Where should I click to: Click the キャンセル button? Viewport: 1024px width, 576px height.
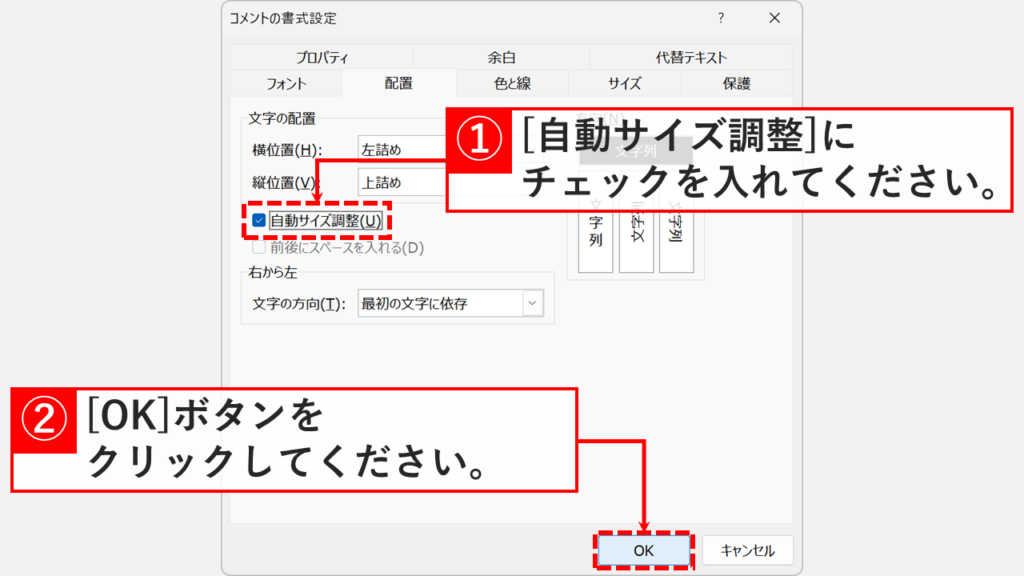click(x=747, y=551)
